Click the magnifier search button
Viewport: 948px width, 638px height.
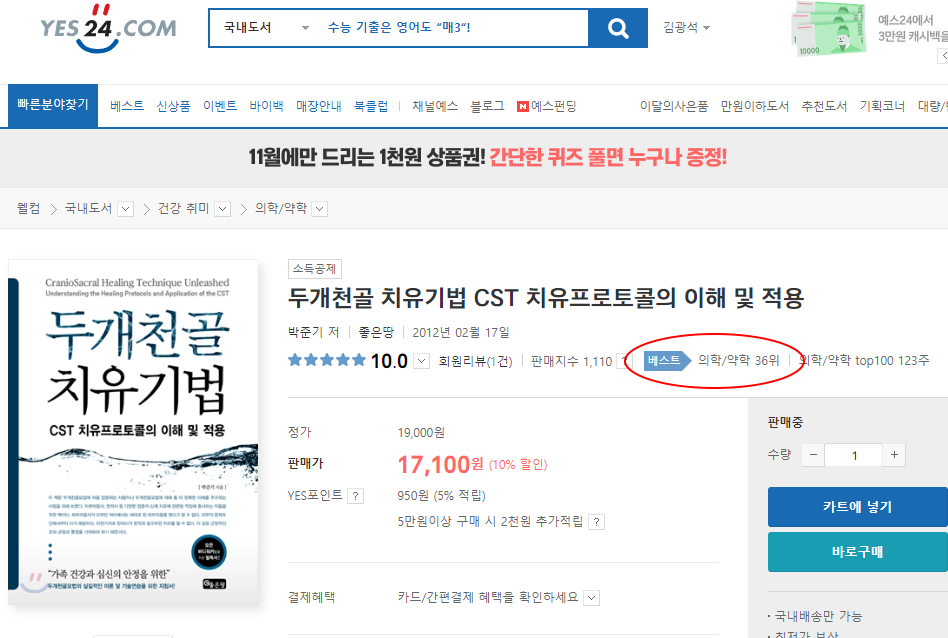pos(618,28)
